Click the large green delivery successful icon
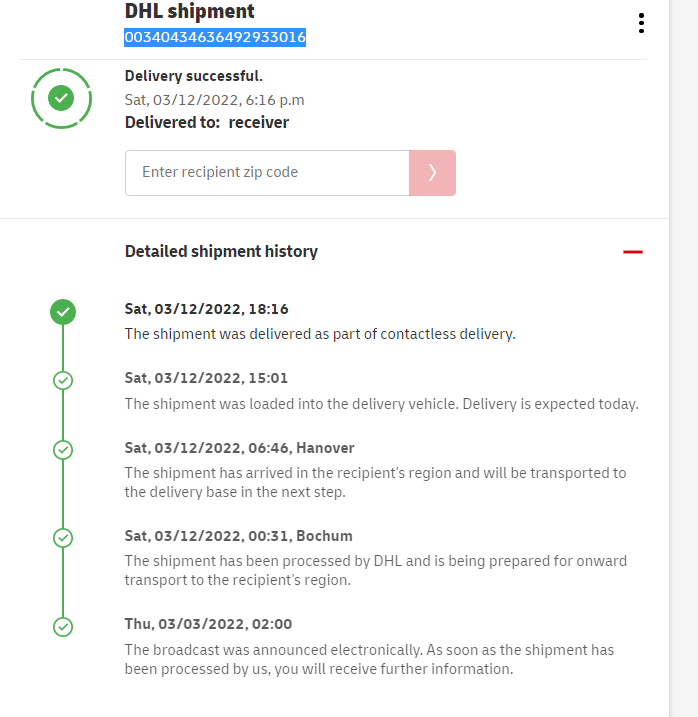This screenshot has height=717, width=698. (62, 98)
